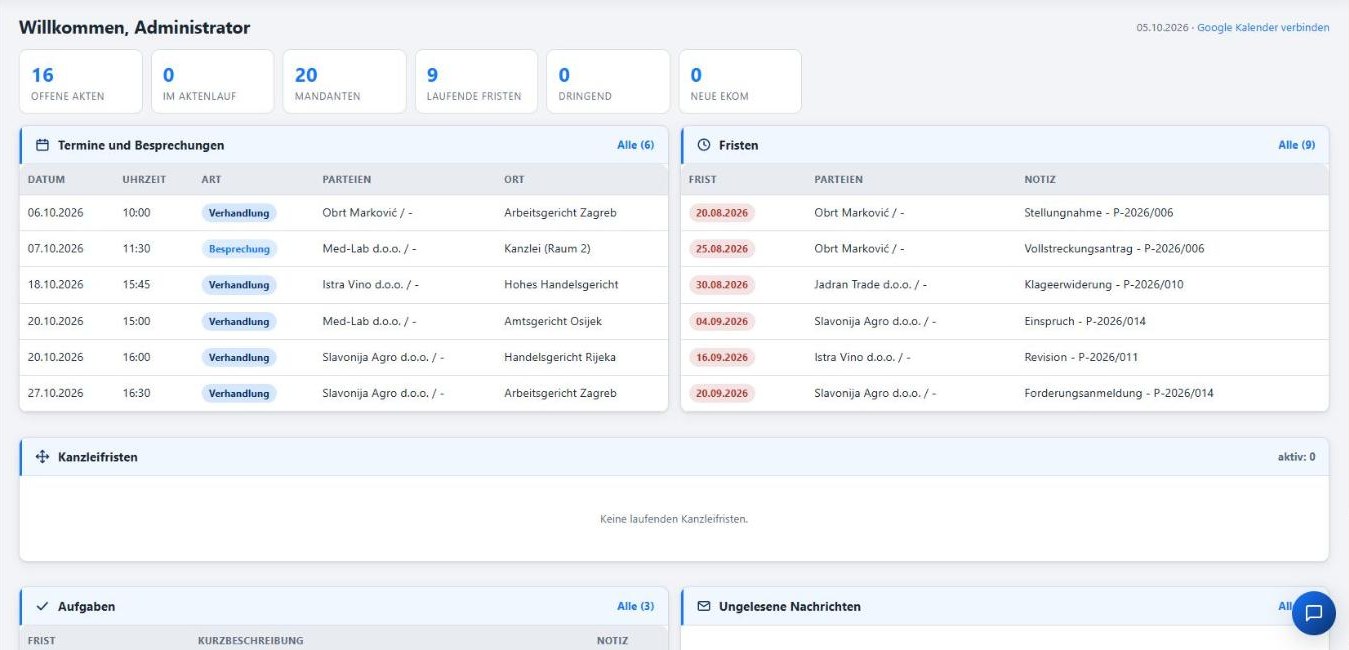Click the envelope icon beside Ungelesene Nachrichten
The height and width of the screenshot is (650, 1349).
click(x=704, y=606)
